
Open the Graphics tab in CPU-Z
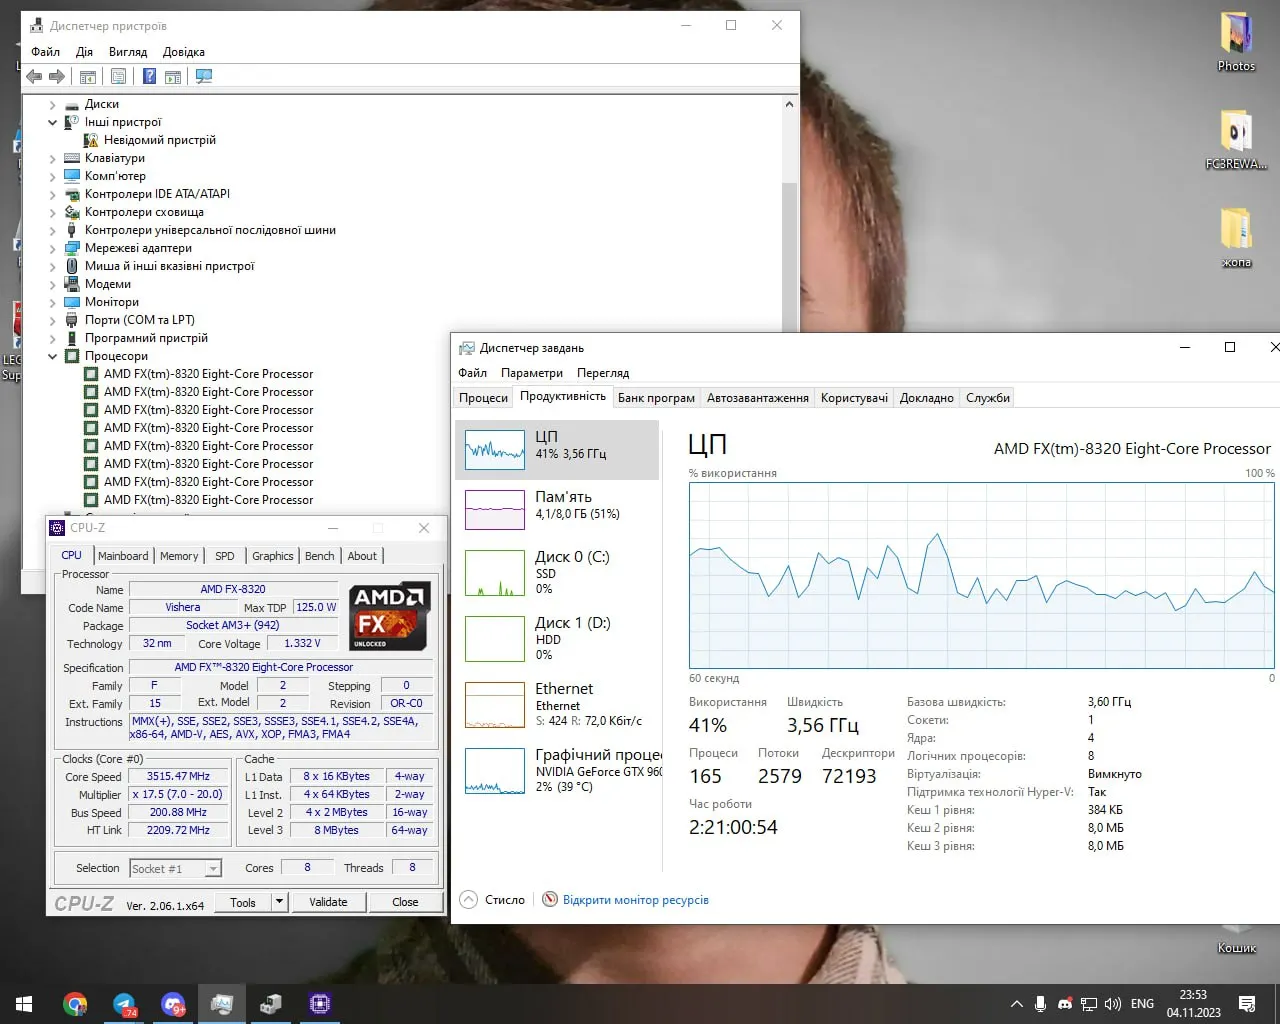point(273,556)
